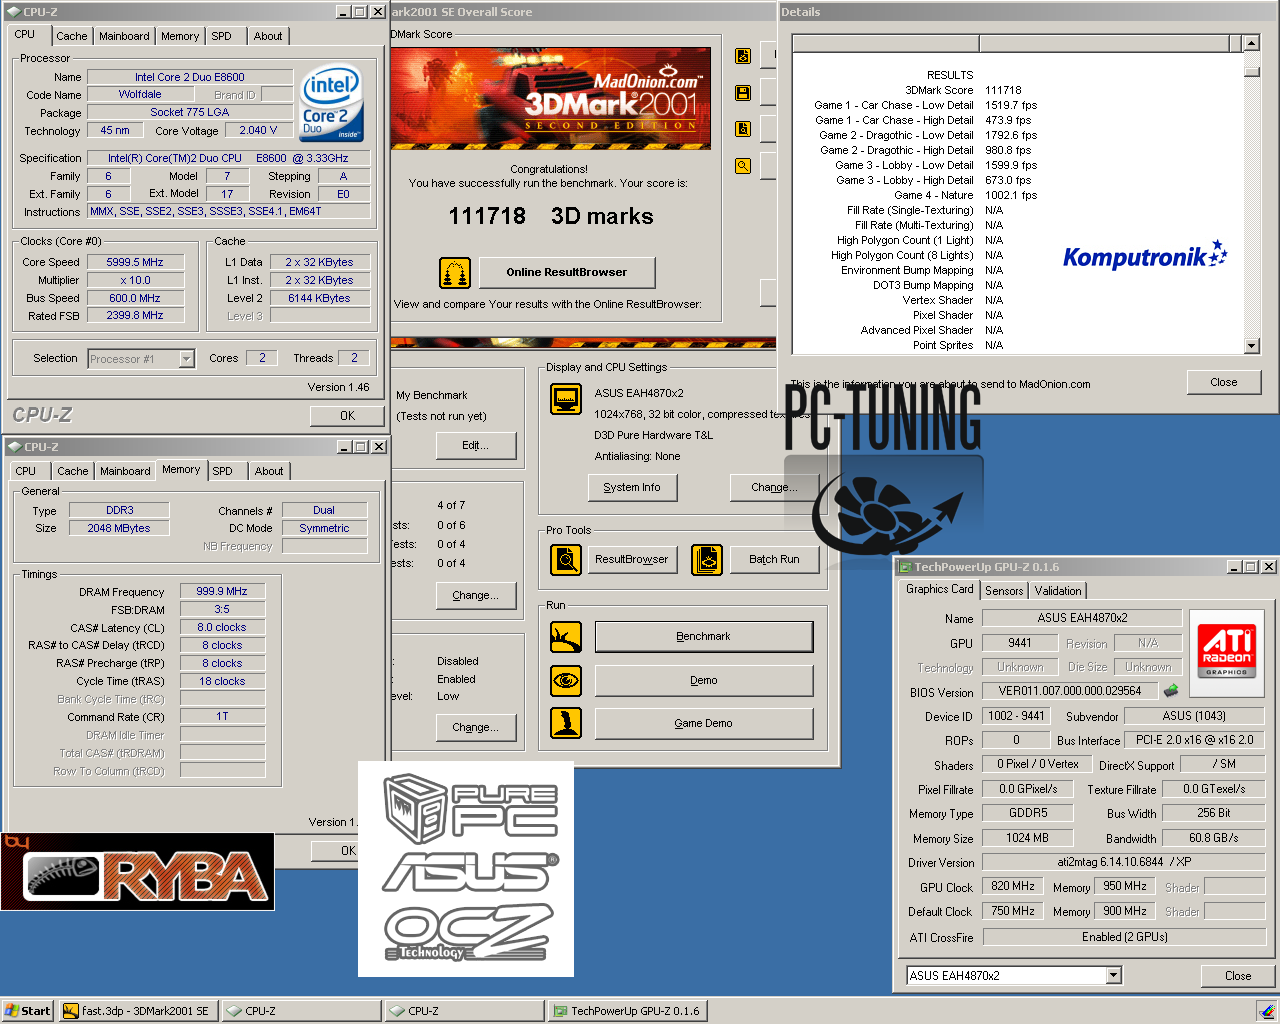This screenshot has width=1280, height=1024.
Task: Open About tab in the processor CPU-Z window
Action: 267,36
